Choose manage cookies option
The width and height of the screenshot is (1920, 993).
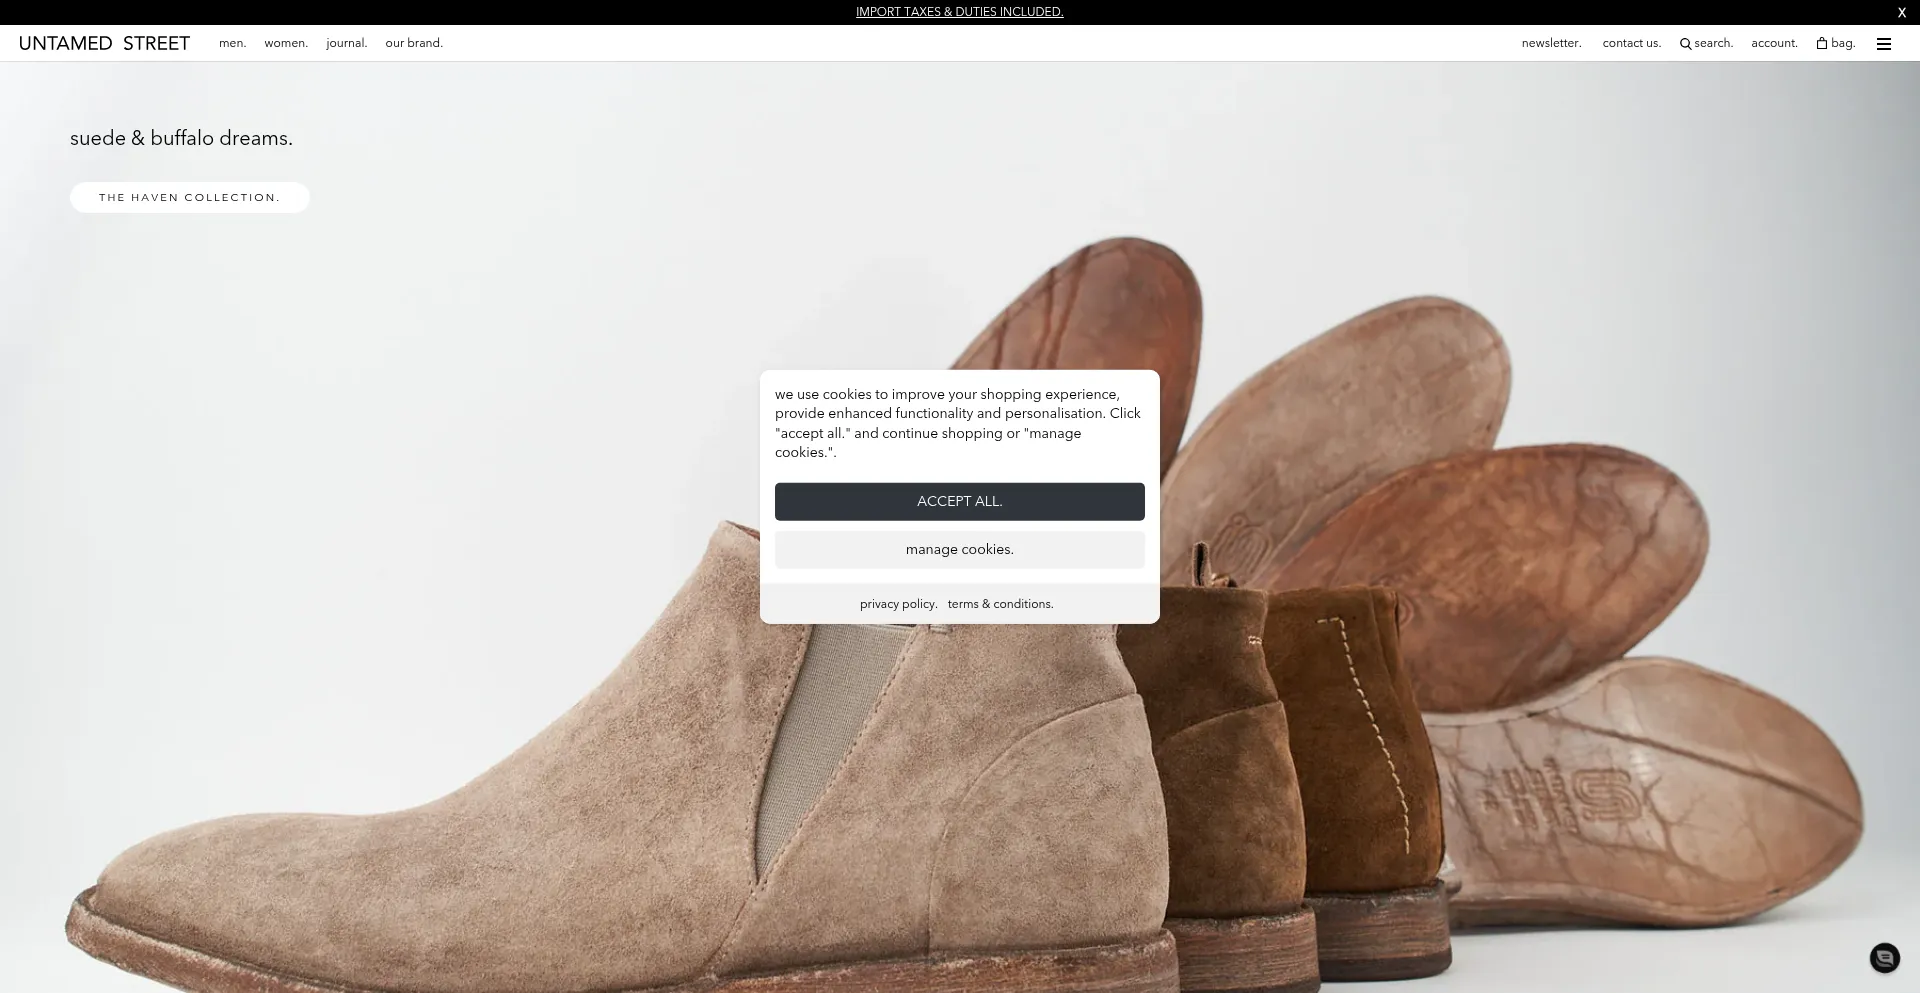pyautogui.click(x=959, y=549)
